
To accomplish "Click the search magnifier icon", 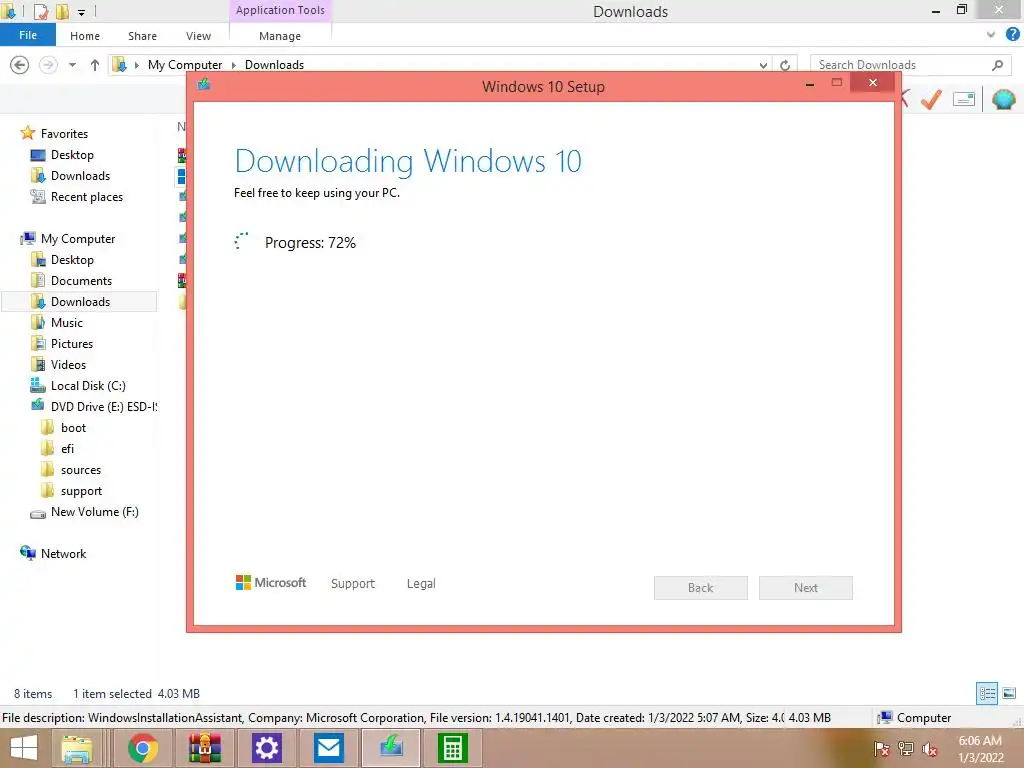I will (997, 65).
